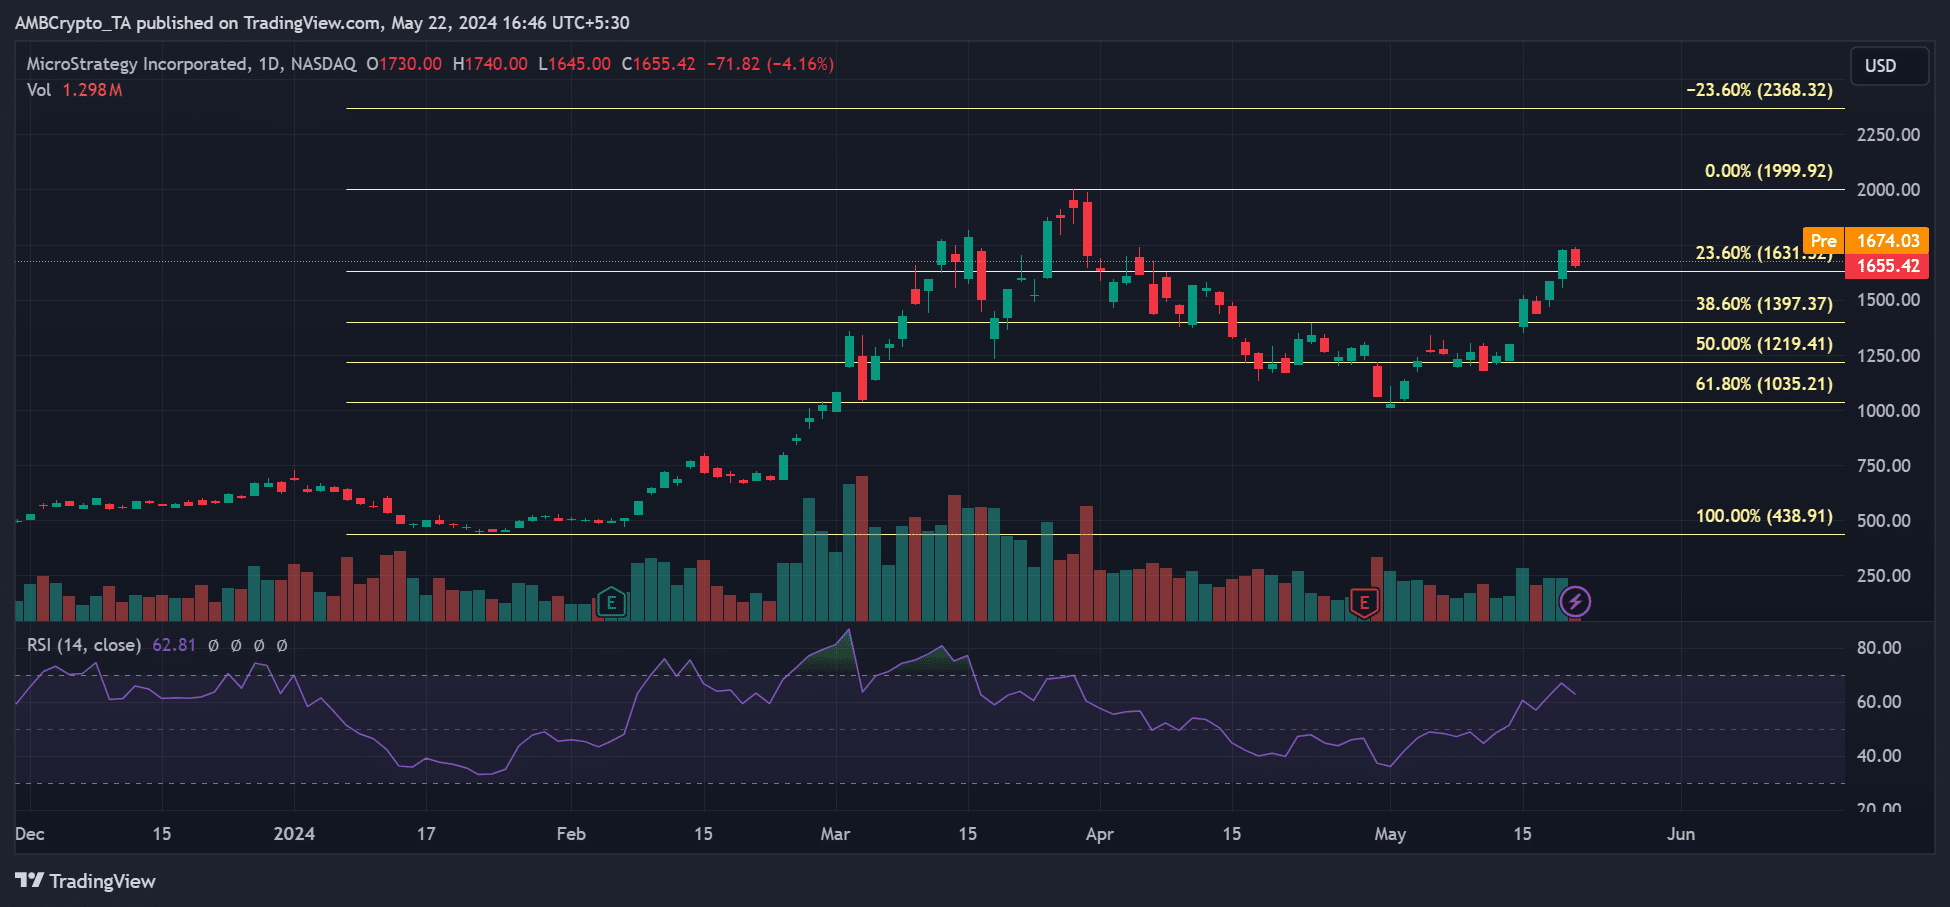
Task: Click the late-March peak candlestick near 2000
Action: (1074, 204)
